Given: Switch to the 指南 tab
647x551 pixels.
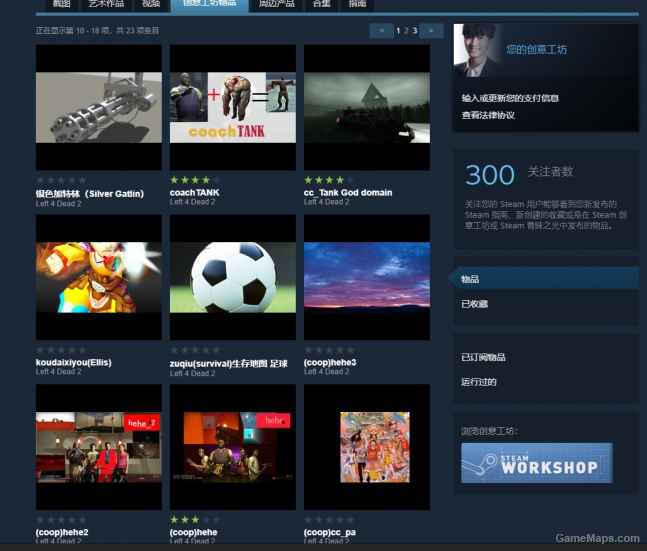Looking at the screenshot, I should click(x=357, y=4).
